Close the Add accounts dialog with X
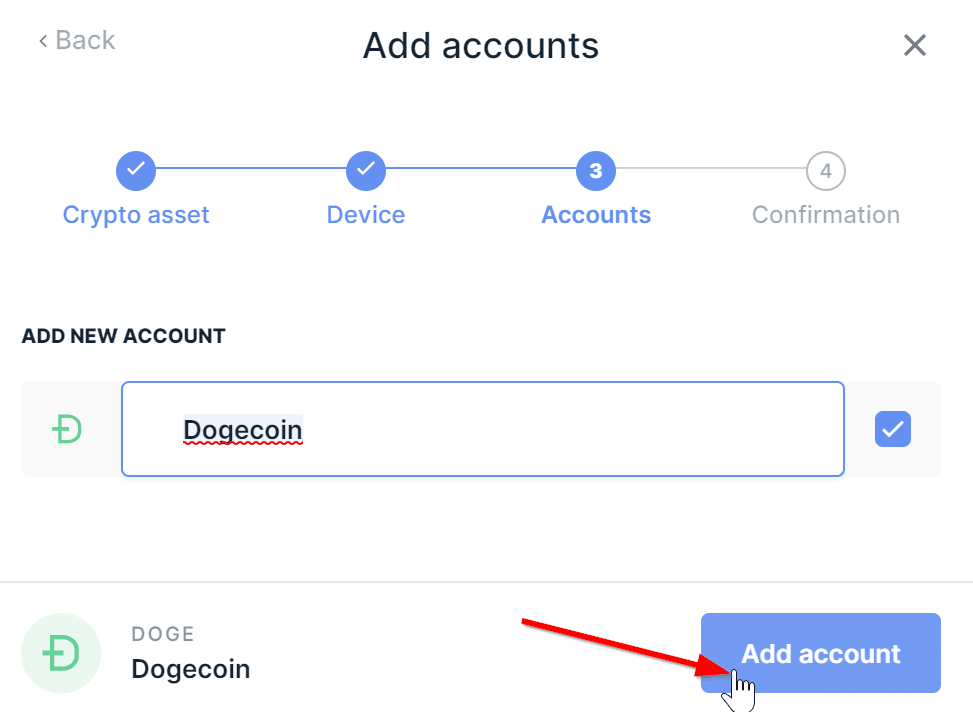 915,45
